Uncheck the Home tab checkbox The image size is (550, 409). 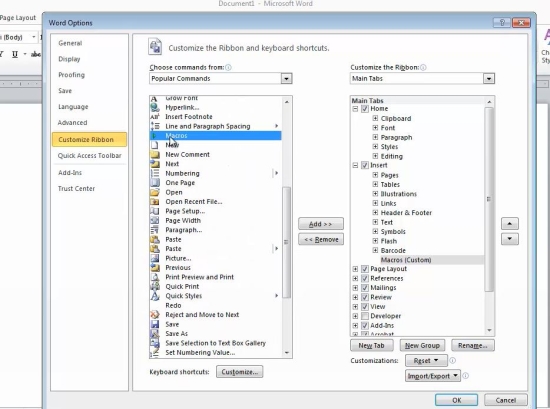[365, 109]
